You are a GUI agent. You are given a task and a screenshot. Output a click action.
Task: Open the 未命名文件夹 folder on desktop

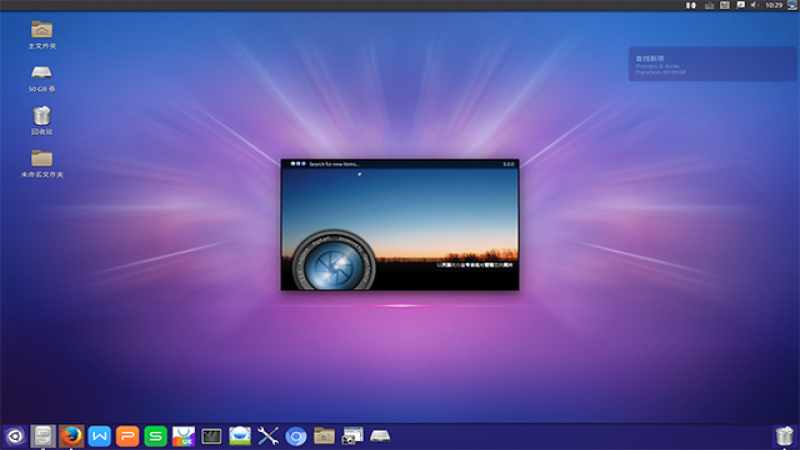(42, 163)
